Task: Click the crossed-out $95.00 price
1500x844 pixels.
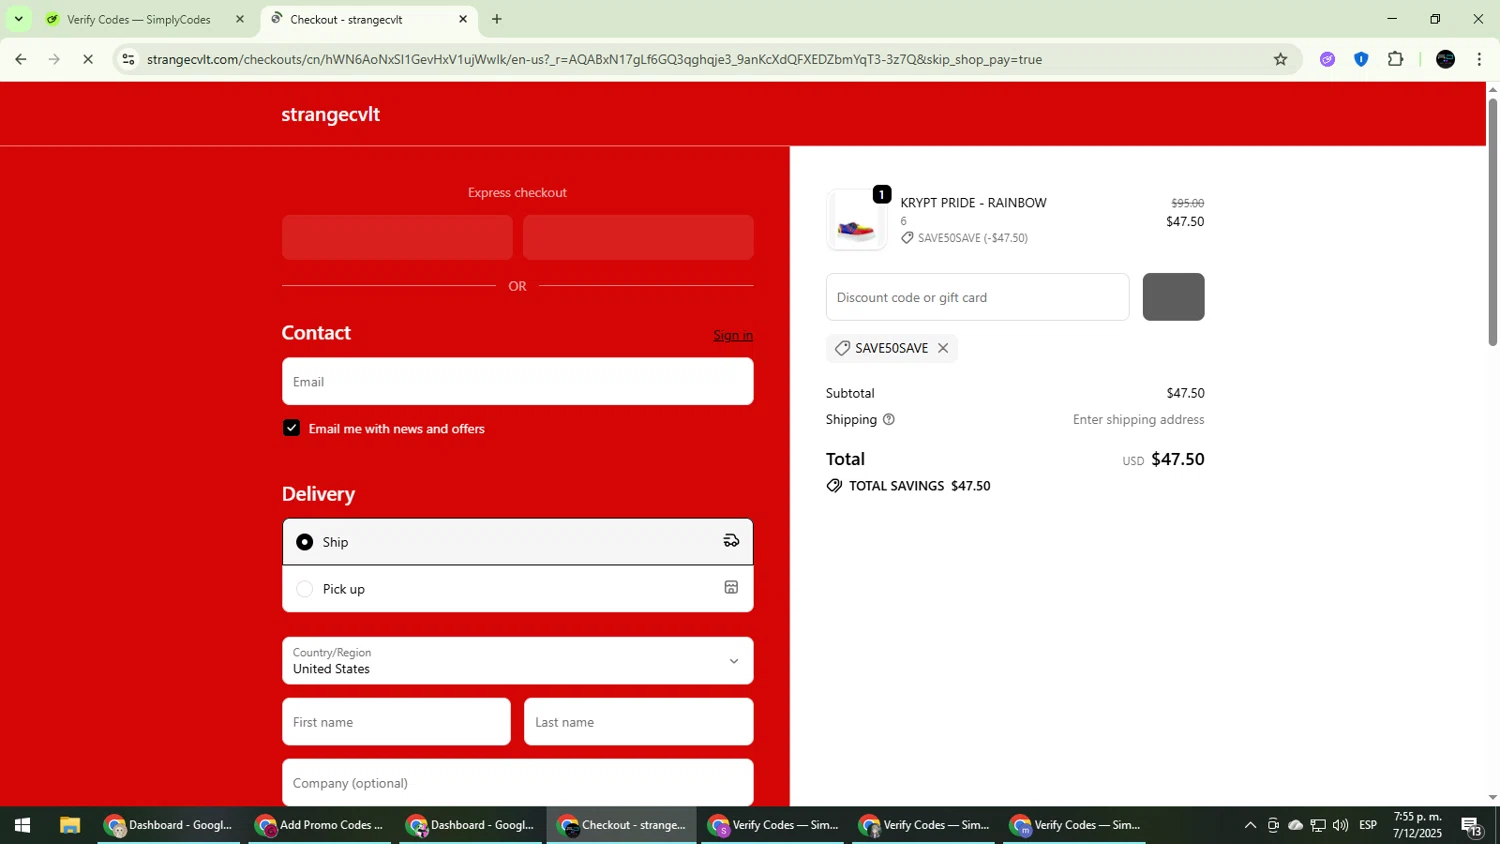Action: click(x=1187, y=203)
